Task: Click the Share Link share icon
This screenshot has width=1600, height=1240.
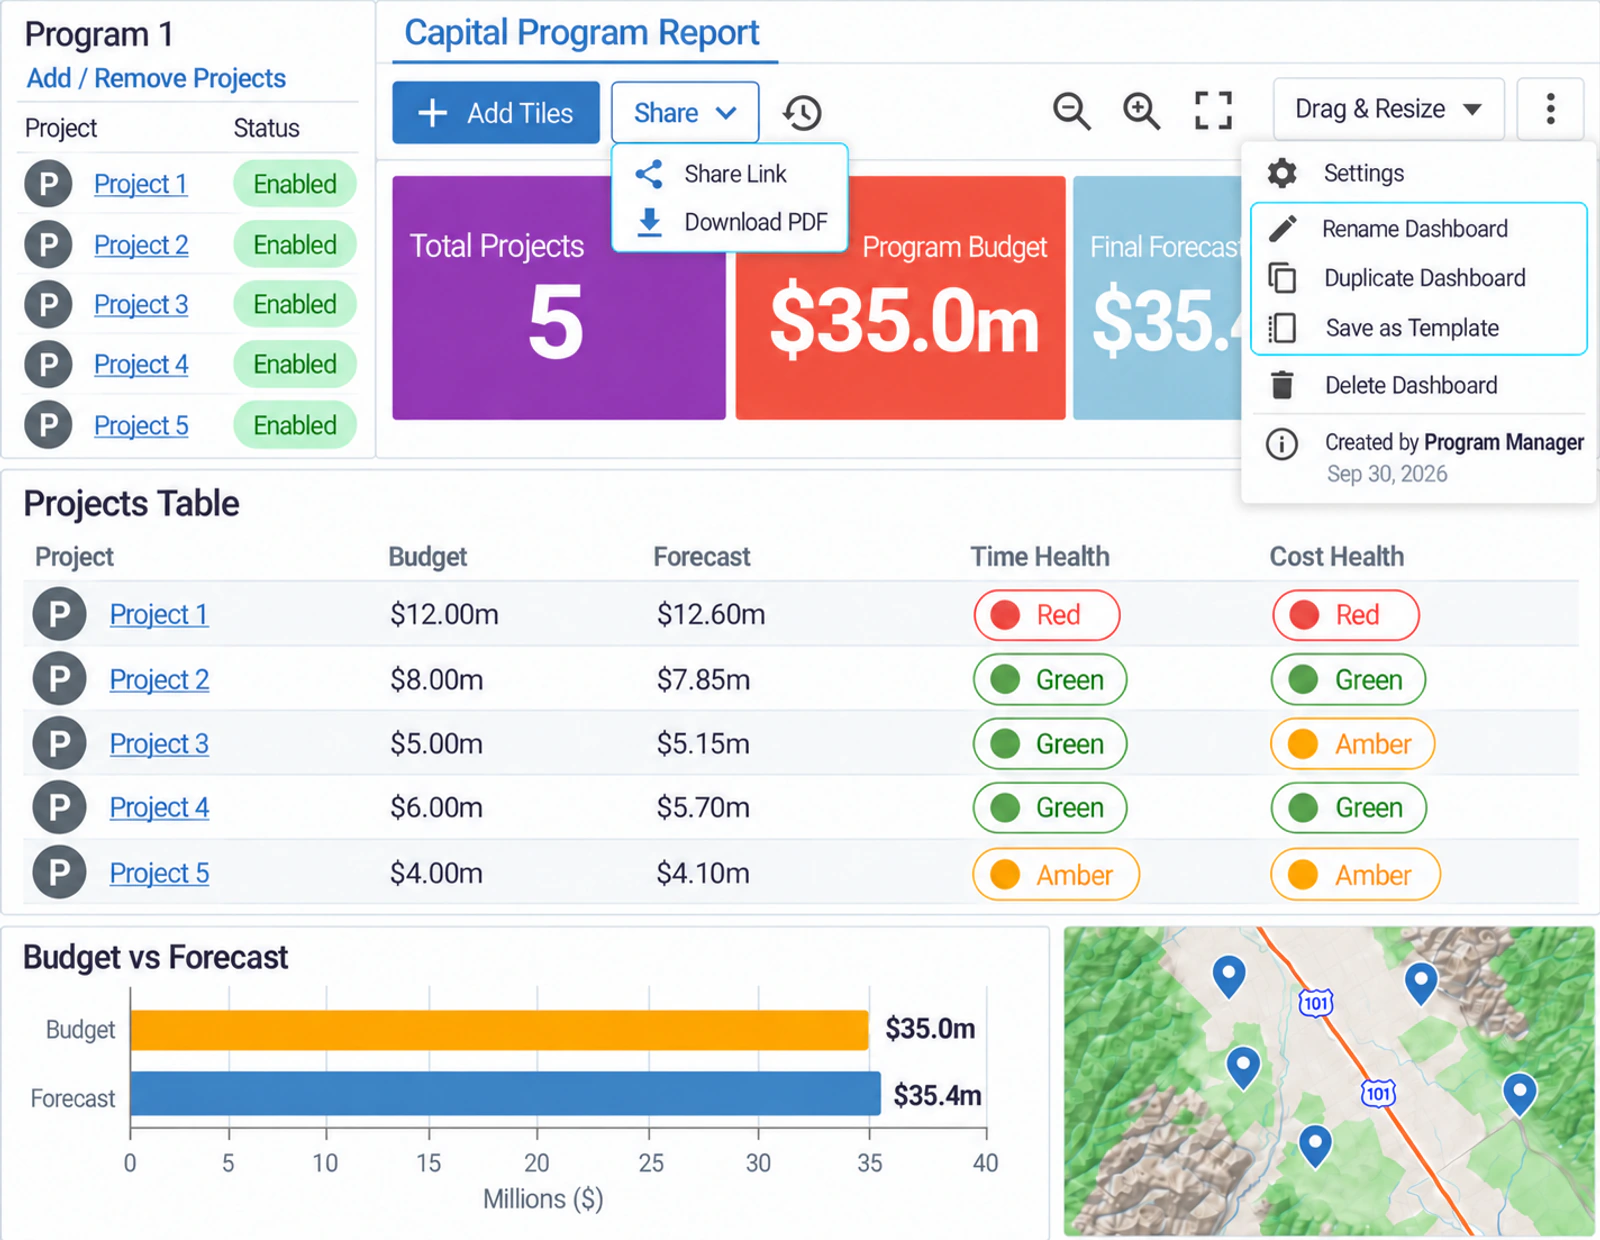Action: point(649,174)
